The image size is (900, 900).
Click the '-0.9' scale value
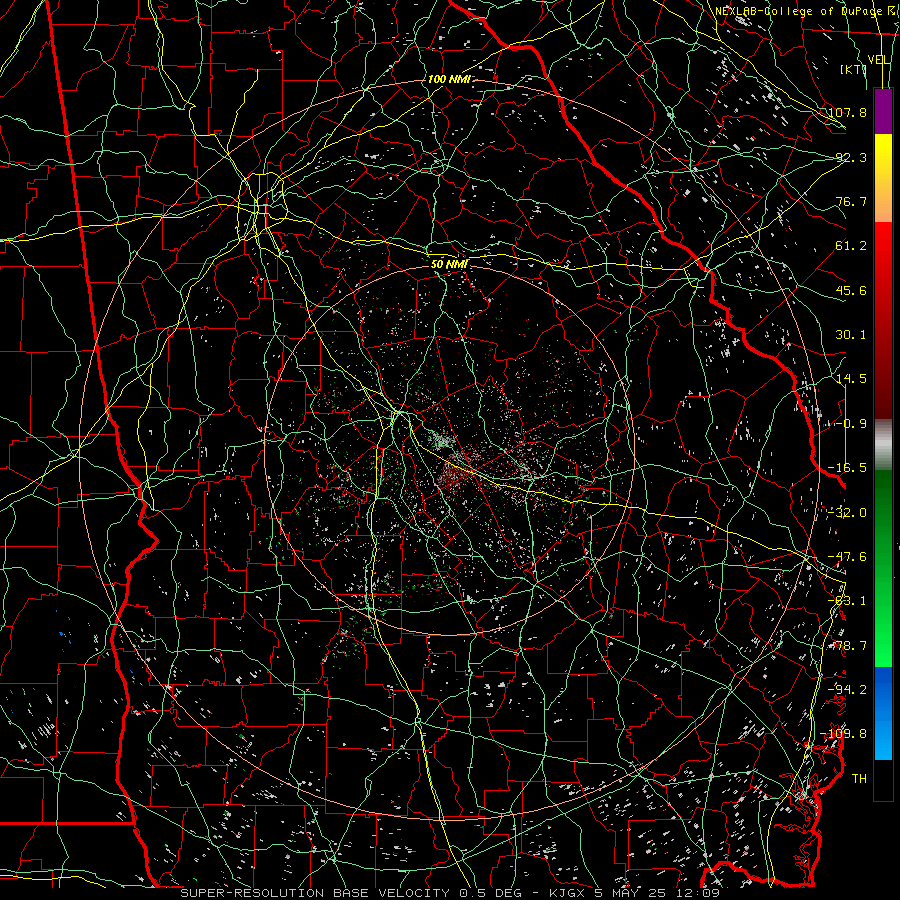pos(849,424)
